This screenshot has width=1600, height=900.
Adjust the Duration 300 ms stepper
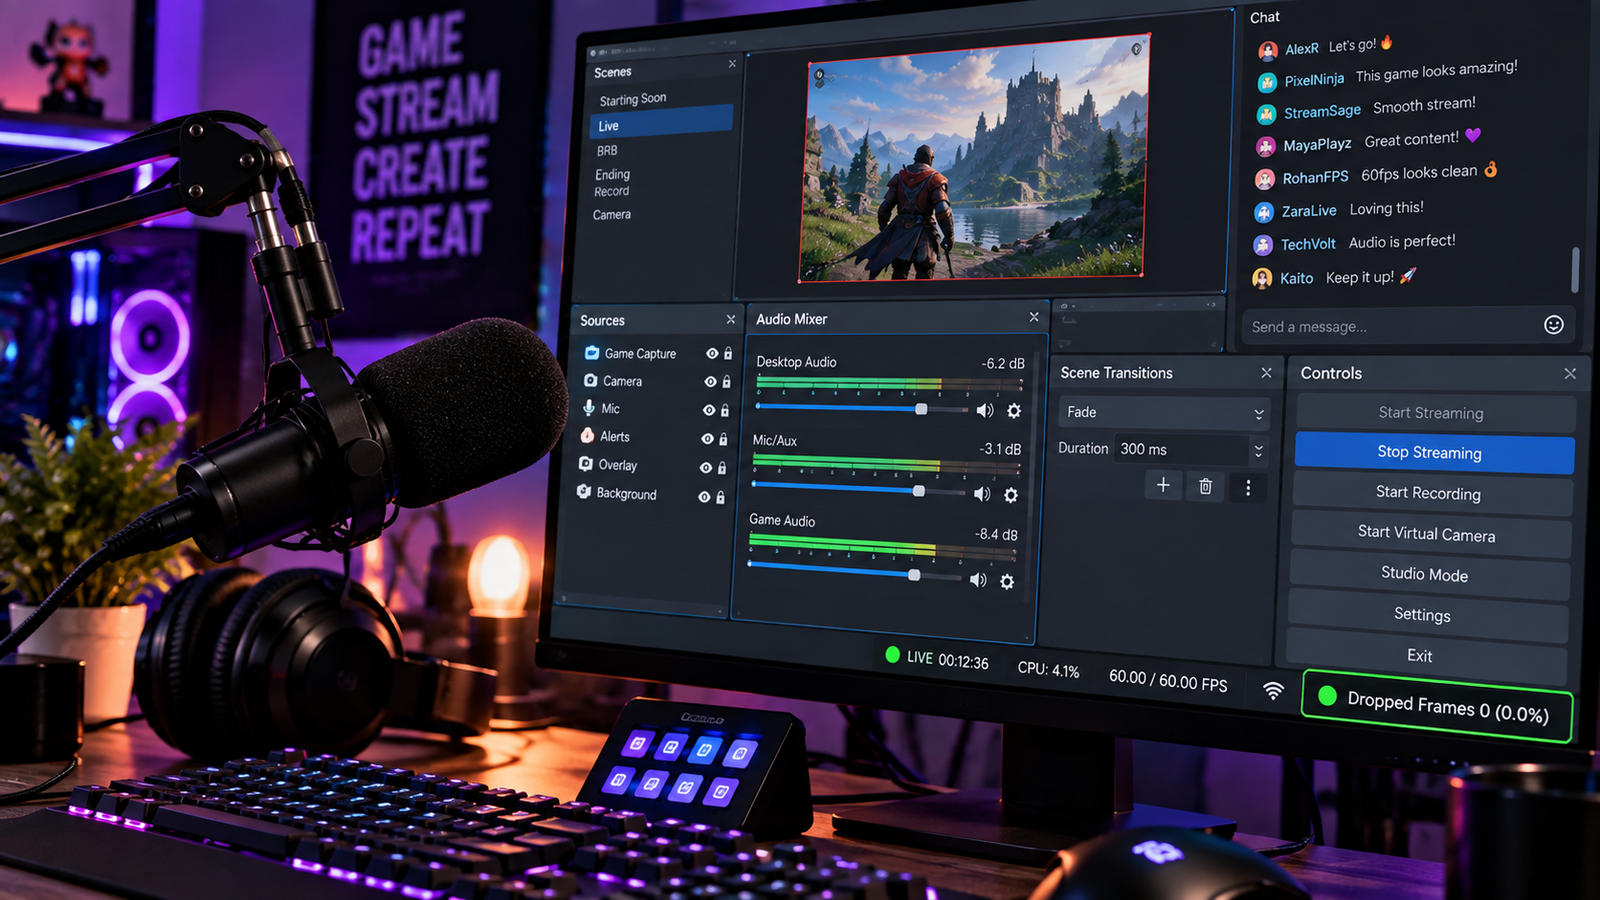1259,451
